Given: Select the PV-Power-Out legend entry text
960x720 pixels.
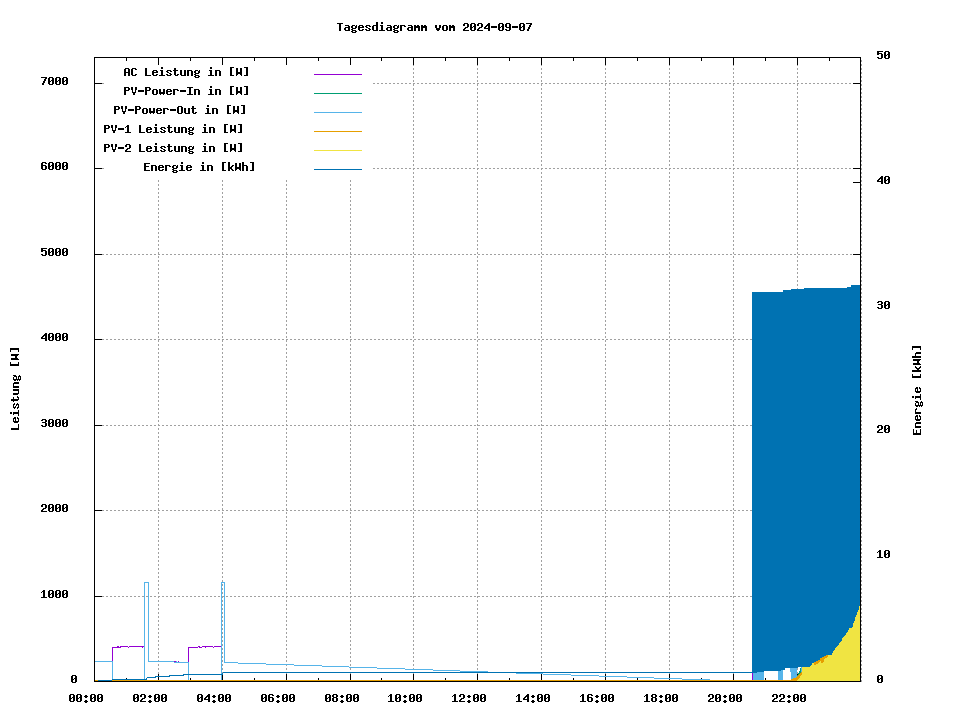Looking at the screenshot, I should pos(180,110).
